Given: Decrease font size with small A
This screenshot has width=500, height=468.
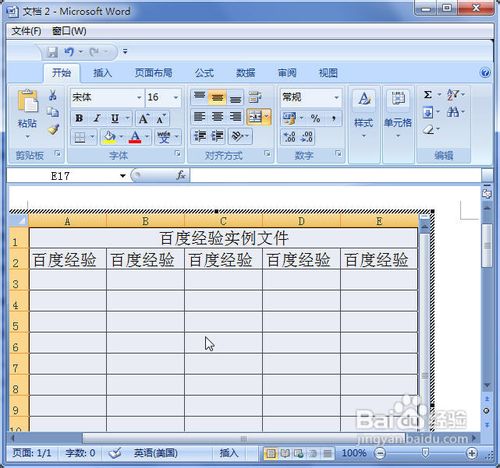Looking at the screenshot, I should pos(161,119).
